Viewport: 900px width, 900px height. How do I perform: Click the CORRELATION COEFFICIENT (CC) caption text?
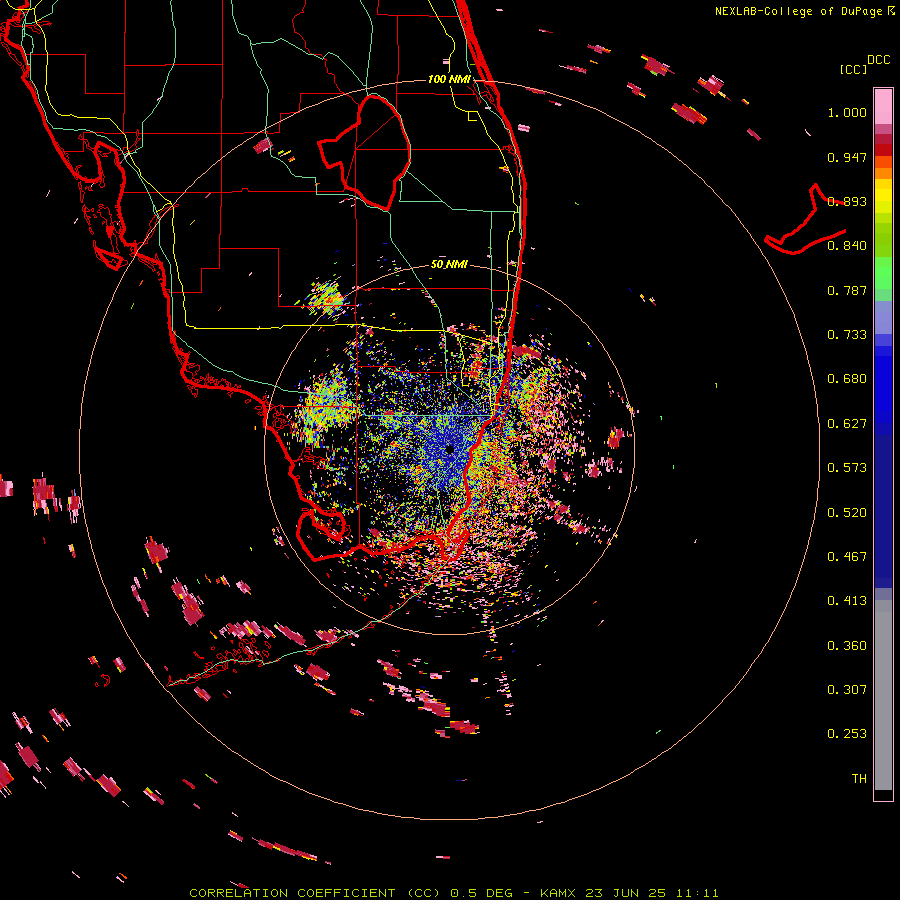click(315, 893)
